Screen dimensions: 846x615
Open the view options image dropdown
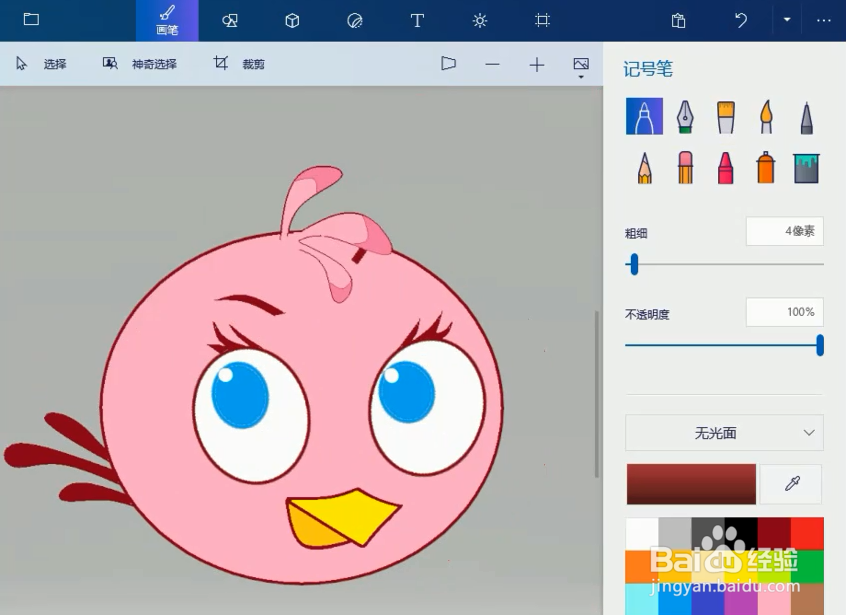click(581, 67)
